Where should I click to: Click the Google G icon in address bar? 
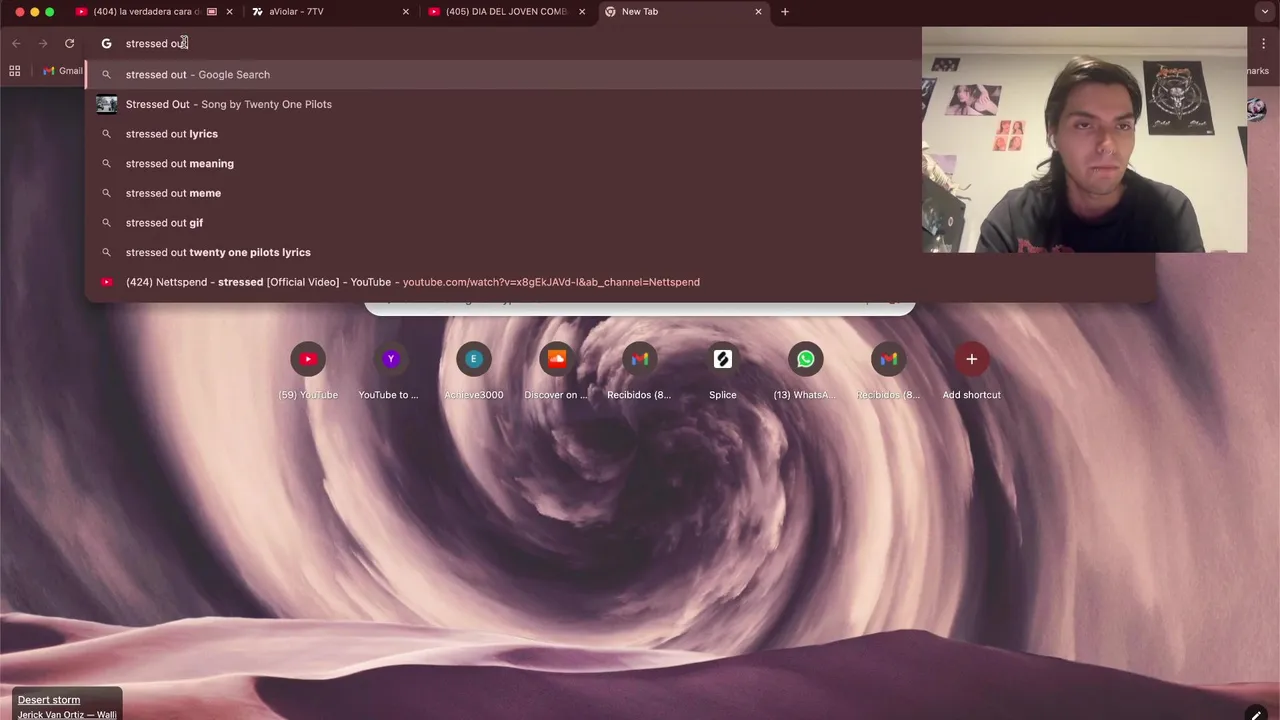click(106, 43)
